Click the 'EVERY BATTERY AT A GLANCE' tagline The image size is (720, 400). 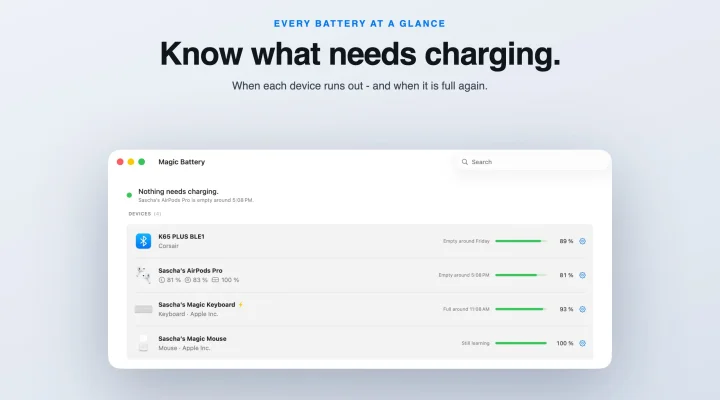pyautogui.click(x=360, y=23)
